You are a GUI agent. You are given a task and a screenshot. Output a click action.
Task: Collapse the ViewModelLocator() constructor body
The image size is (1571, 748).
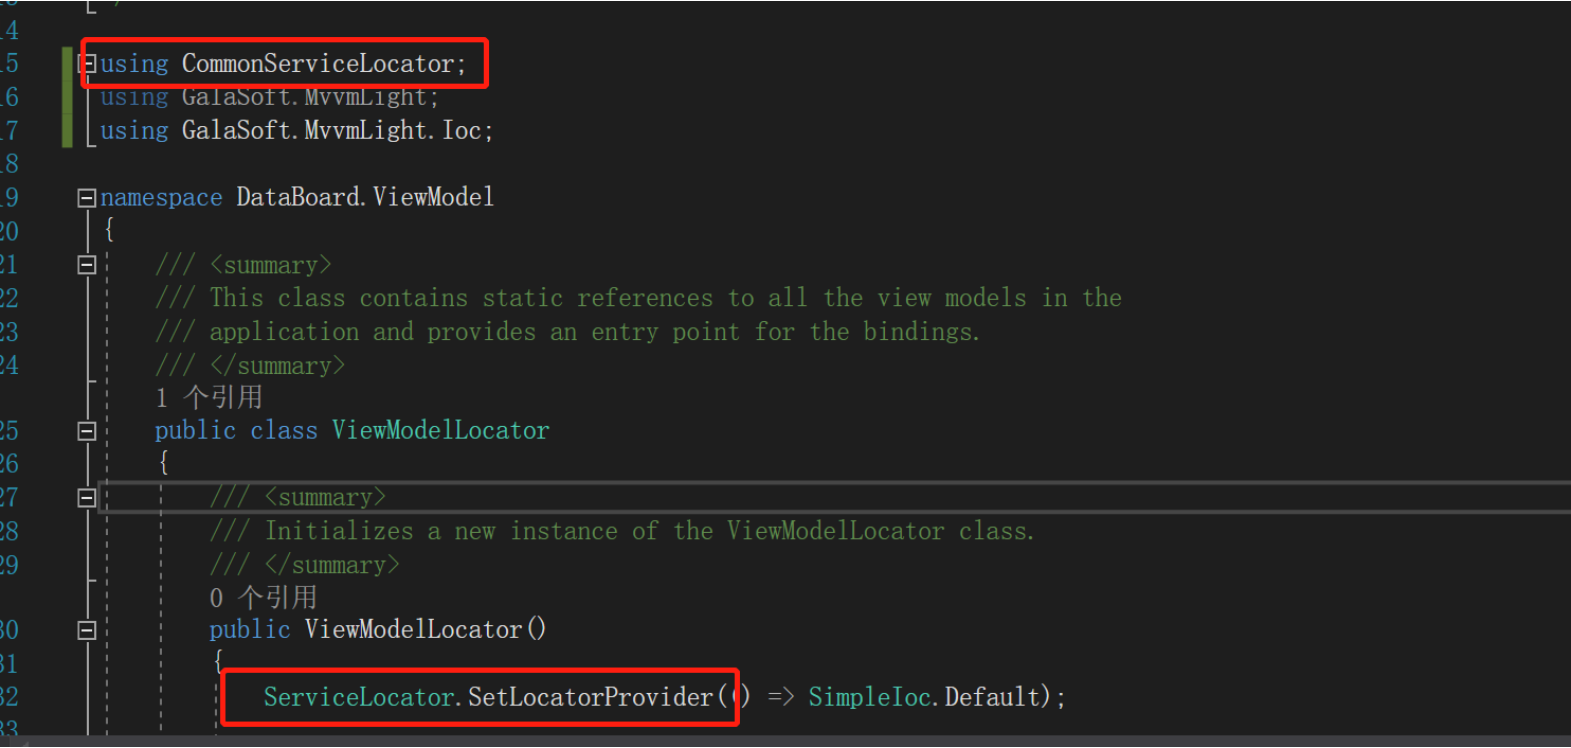(x=86, y=630)
